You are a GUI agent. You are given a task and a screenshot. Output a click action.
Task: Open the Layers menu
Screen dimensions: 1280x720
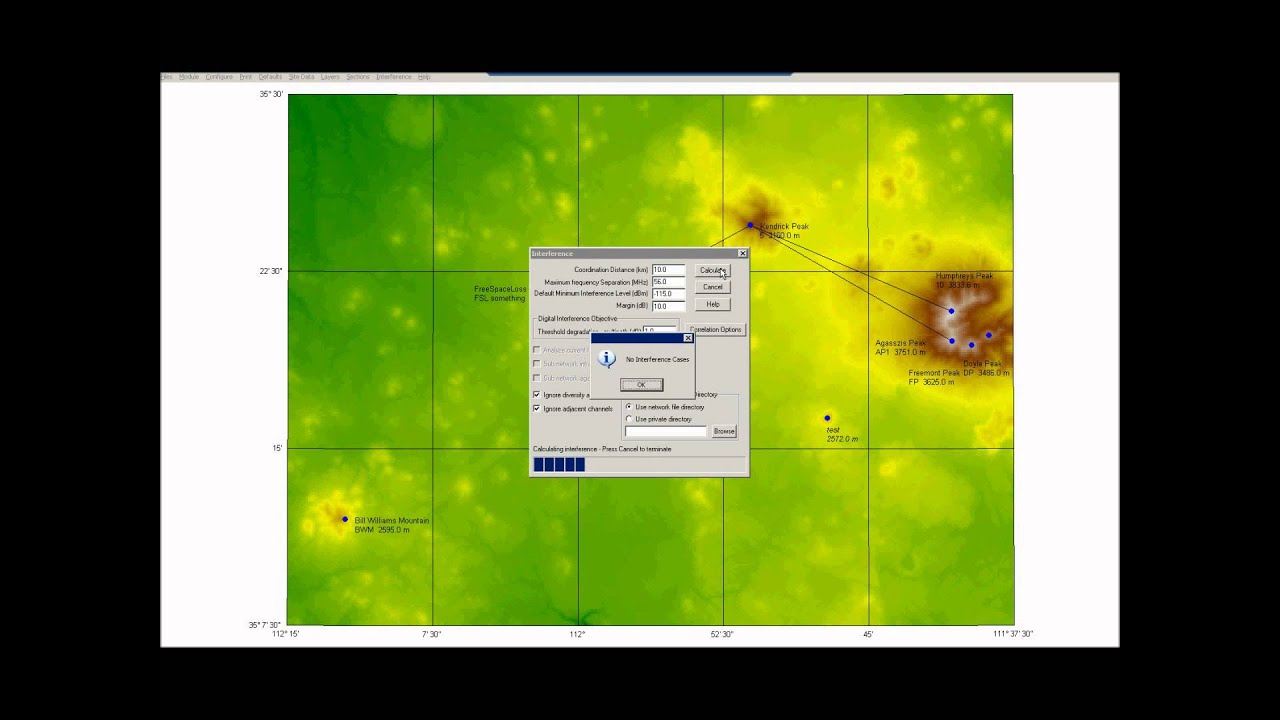click(330, 77)
